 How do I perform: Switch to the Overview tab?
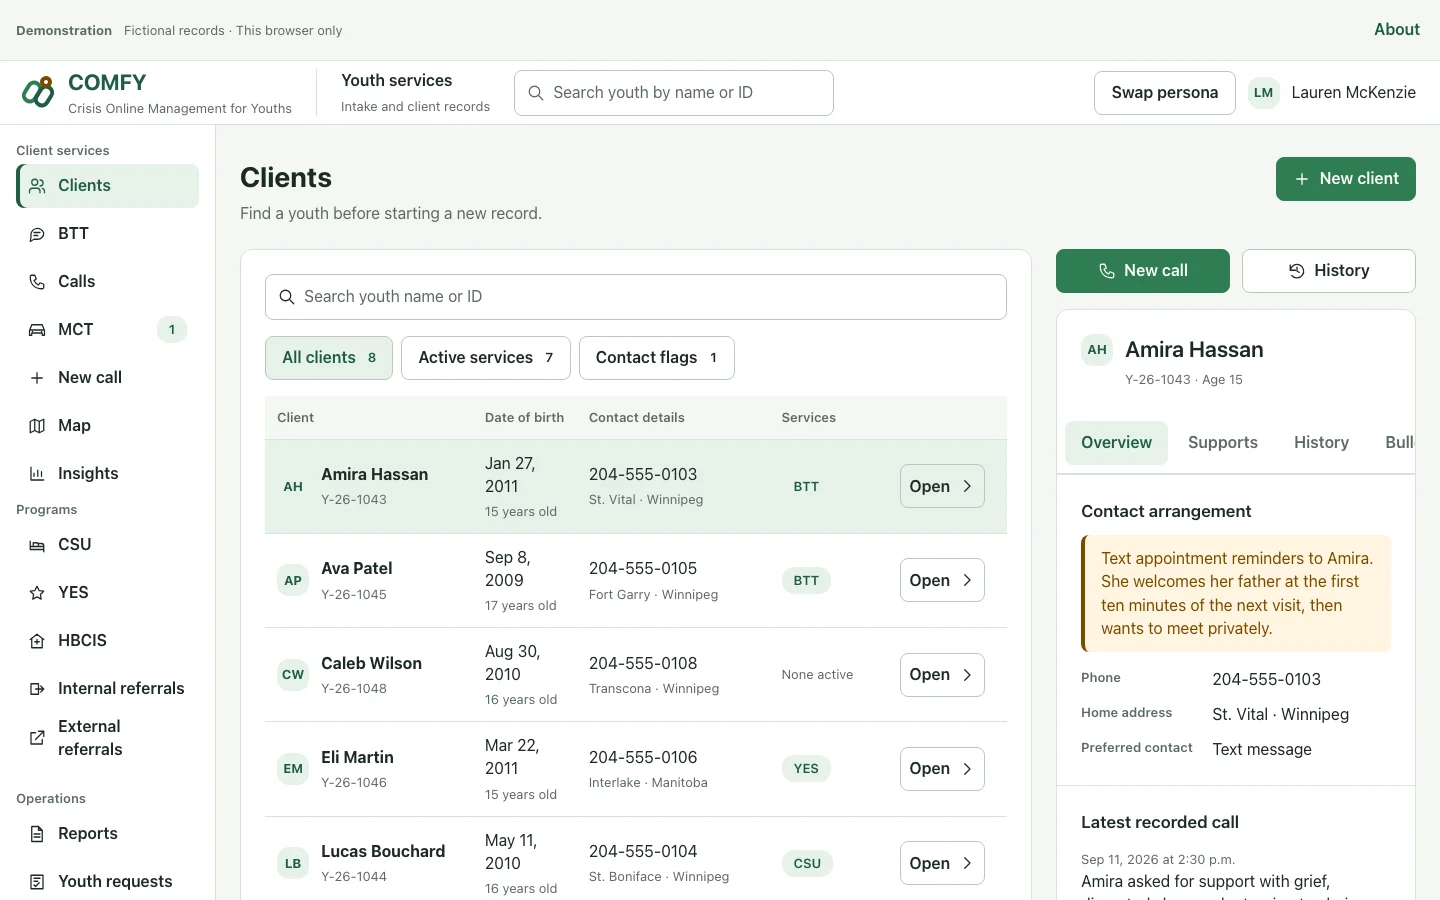click(x=1116, y=443)
